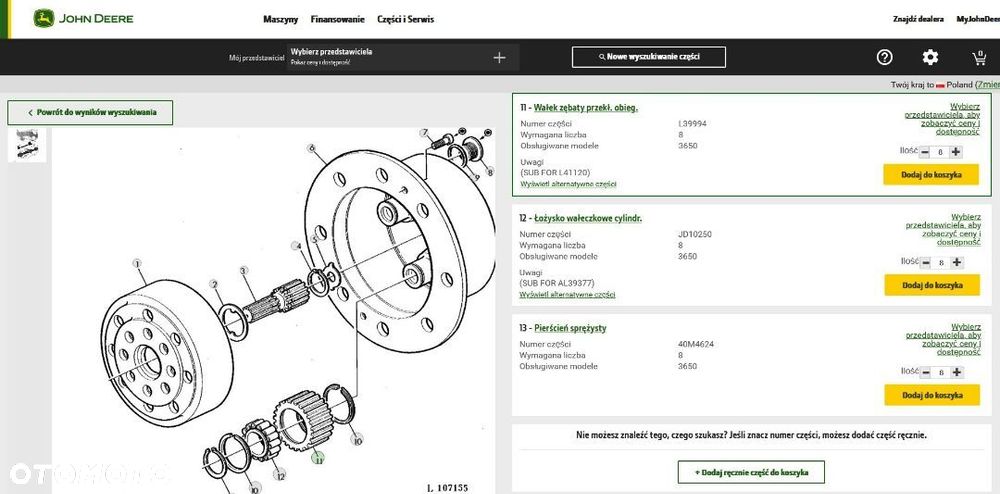Edit quantity field for item 12
The image size is (1000, 494).
[941, 263]
